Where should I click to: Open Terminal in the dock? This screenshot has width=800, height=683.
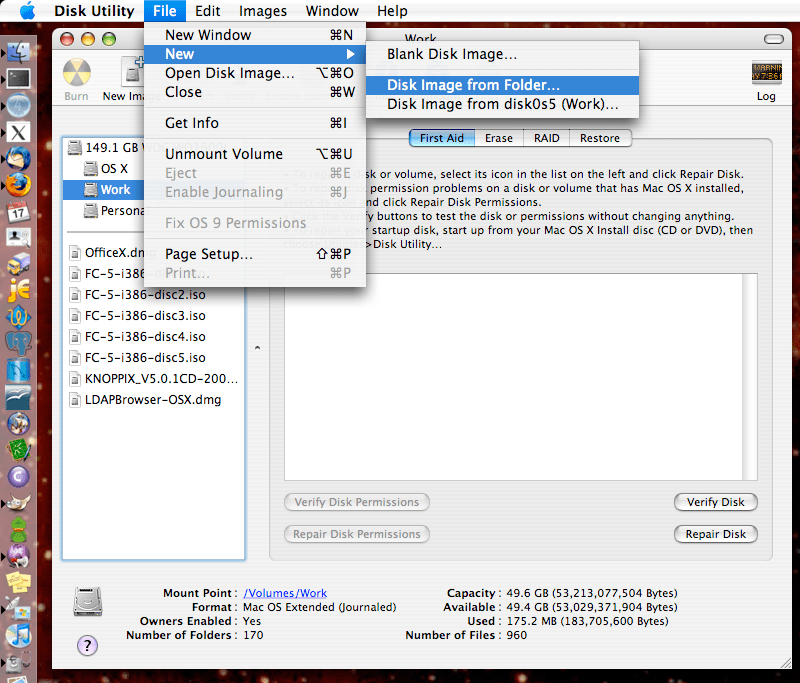18,79
